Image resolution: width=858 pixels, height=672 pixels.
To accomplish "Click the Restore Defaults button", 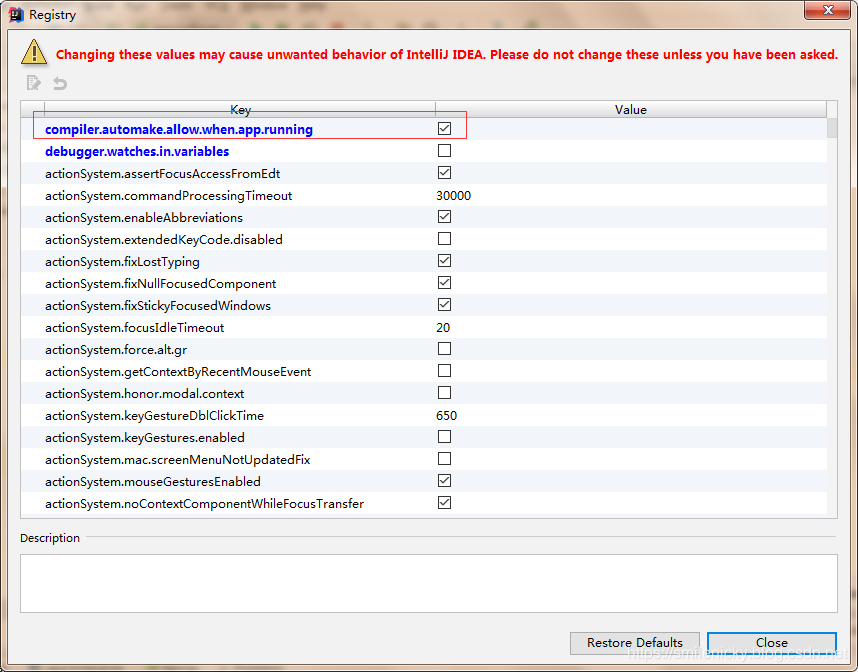I will pos(635,642).
